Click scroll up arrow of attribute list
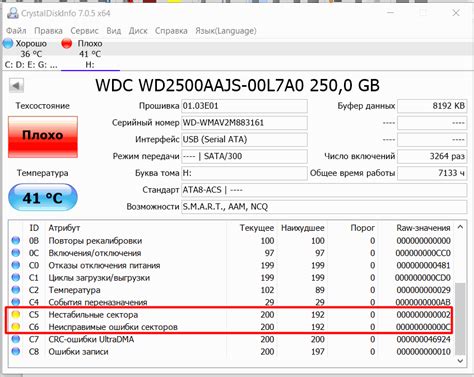This screenshot has width=474, height=377. pyautogui.click(x=460, y=227)
